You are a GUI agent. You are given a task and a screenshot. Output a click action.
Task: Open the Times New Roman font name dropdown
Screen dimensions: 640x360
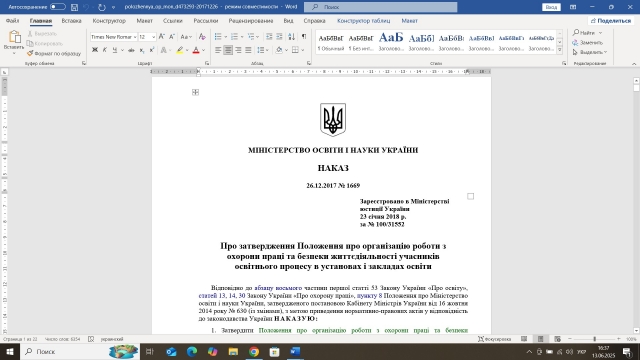click(135, 37)
